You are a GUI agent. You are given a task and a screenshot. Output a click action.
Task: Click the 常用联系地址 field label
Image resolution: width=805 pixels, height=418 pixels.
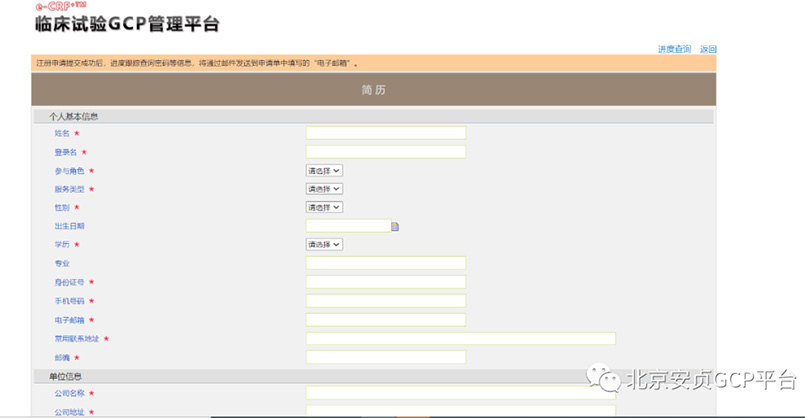77,338
